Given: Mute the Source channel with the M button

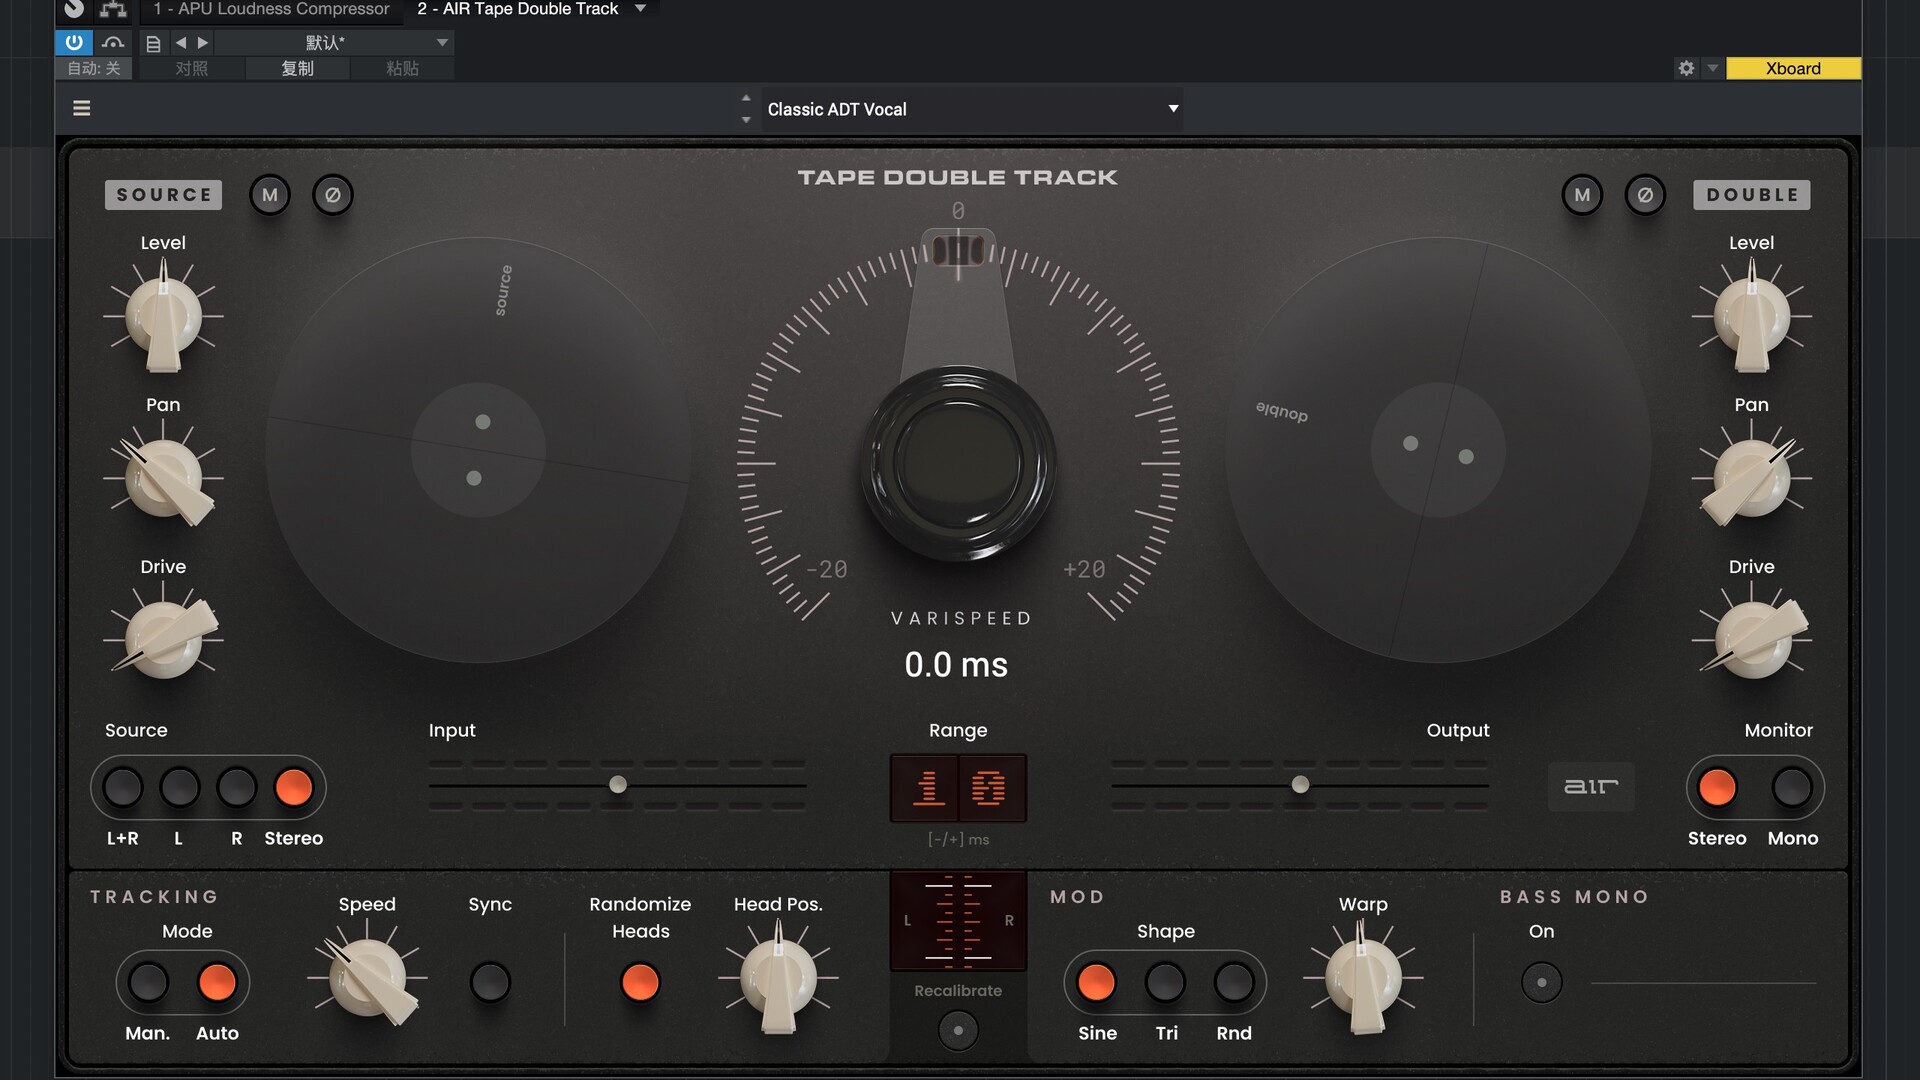Looking at the screenshot, I should tap(269, 194).
